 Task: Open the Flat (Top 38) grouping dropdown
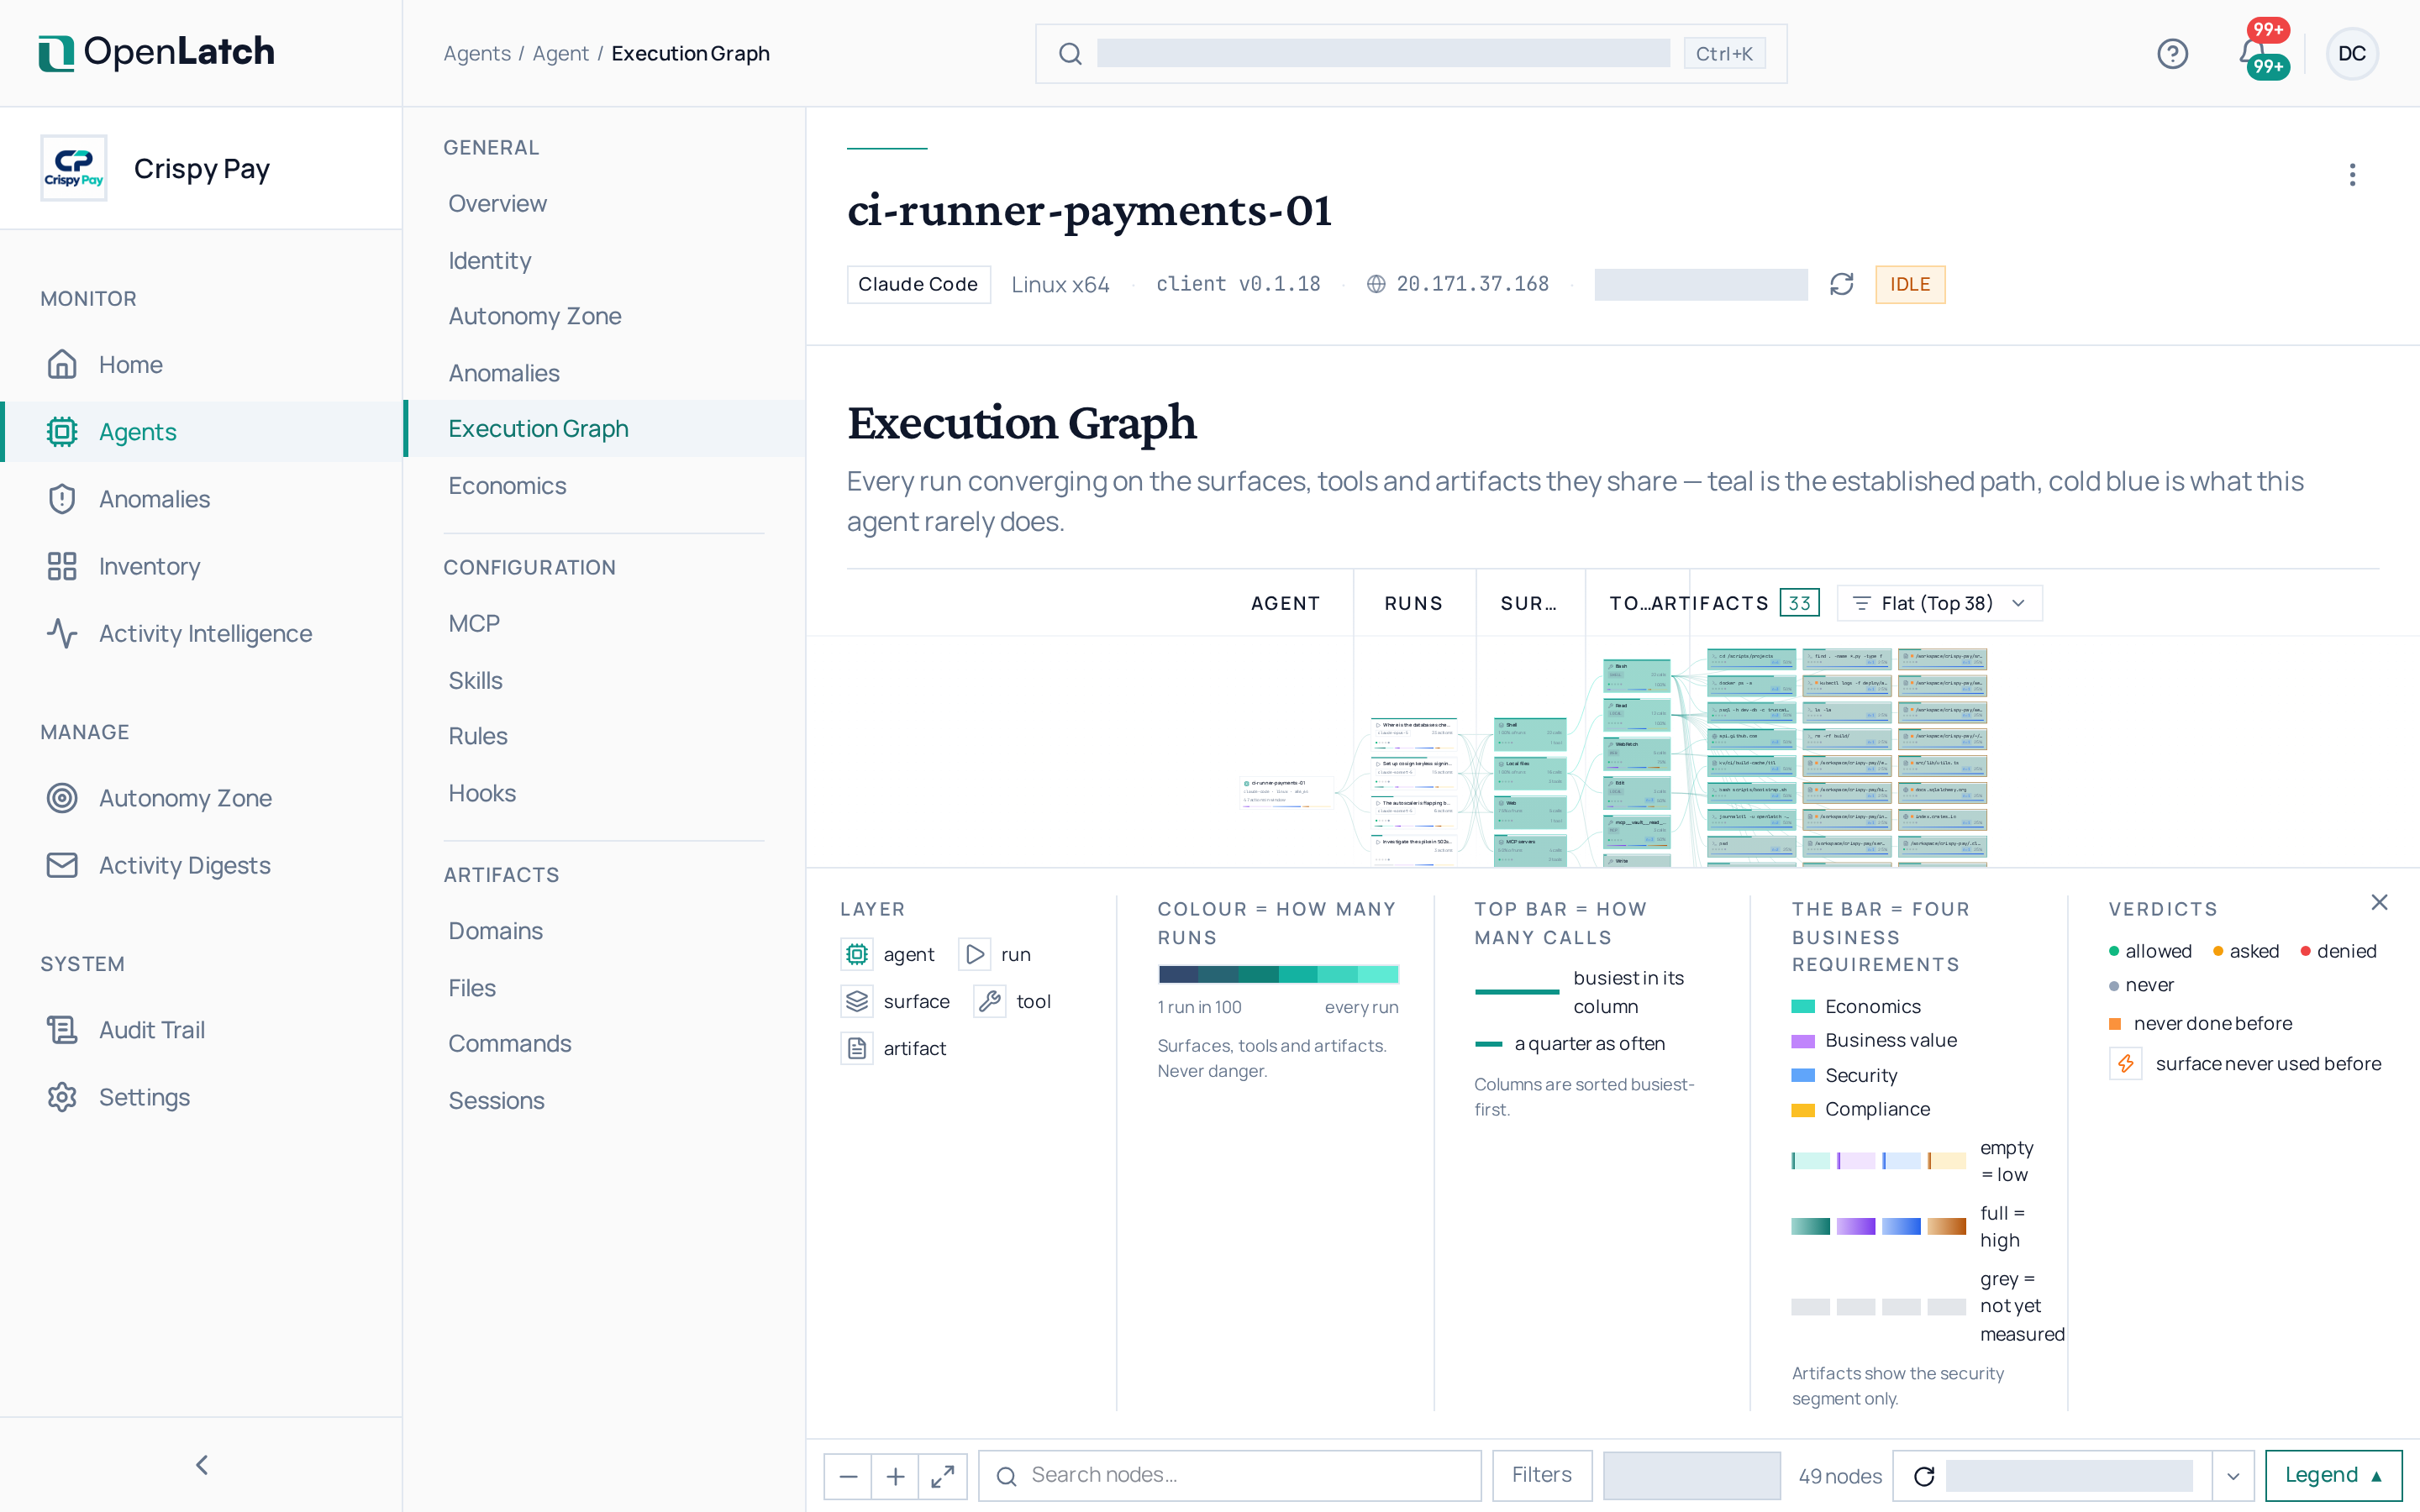1939,603
